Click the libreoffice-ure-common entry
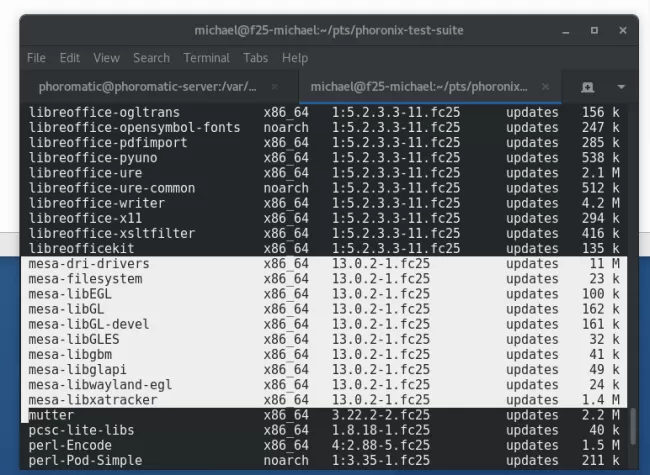 112,188
